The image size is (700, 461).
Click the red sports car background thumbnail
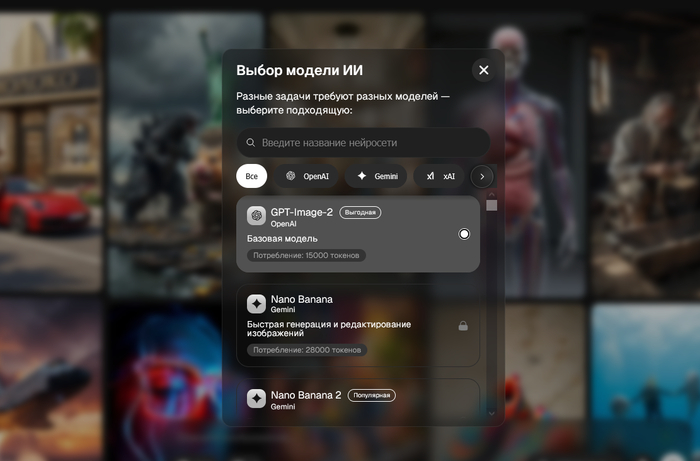pos(50,152)
